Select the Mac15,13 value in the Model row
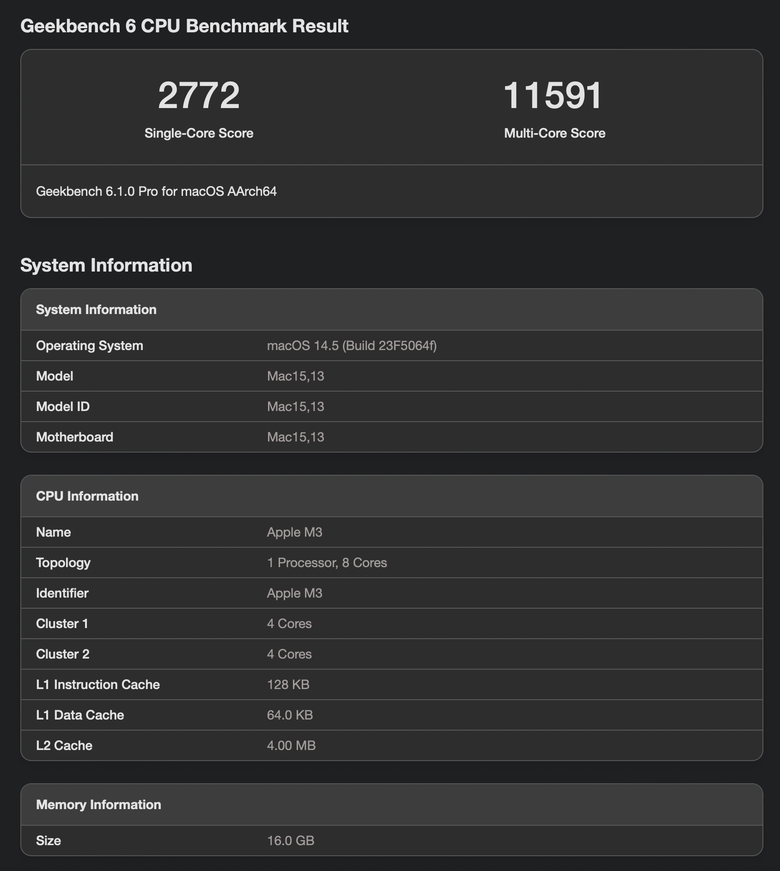 [x=296, y=376]
